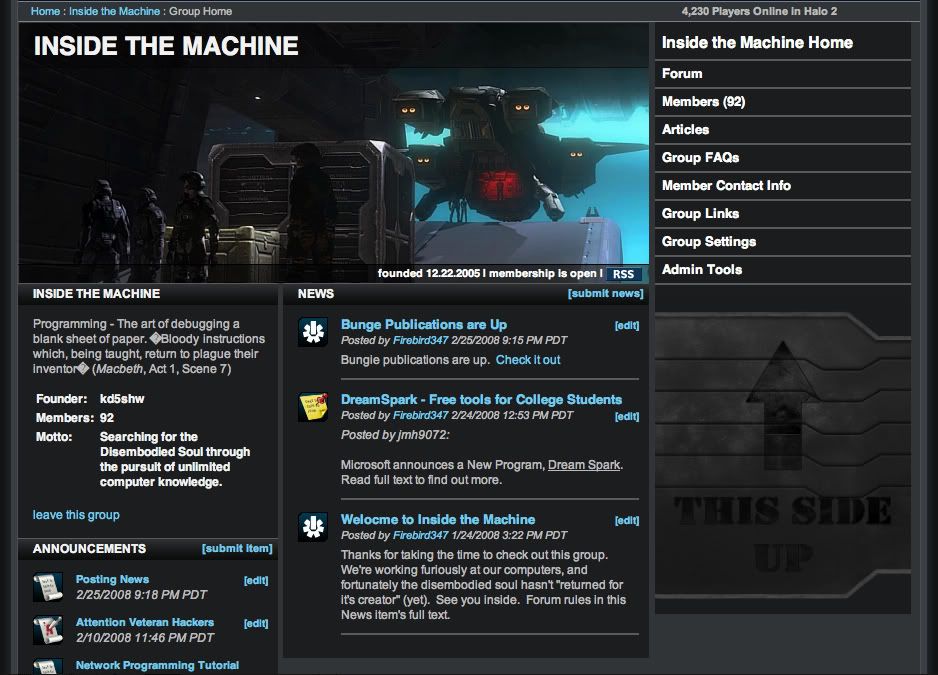Open the underlined Dream Spark link

(x=585, y=465)
